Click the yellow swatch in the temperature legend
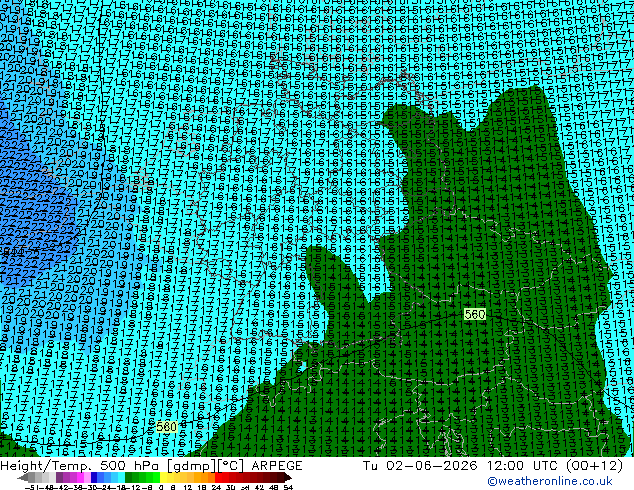 pos(164,477)
